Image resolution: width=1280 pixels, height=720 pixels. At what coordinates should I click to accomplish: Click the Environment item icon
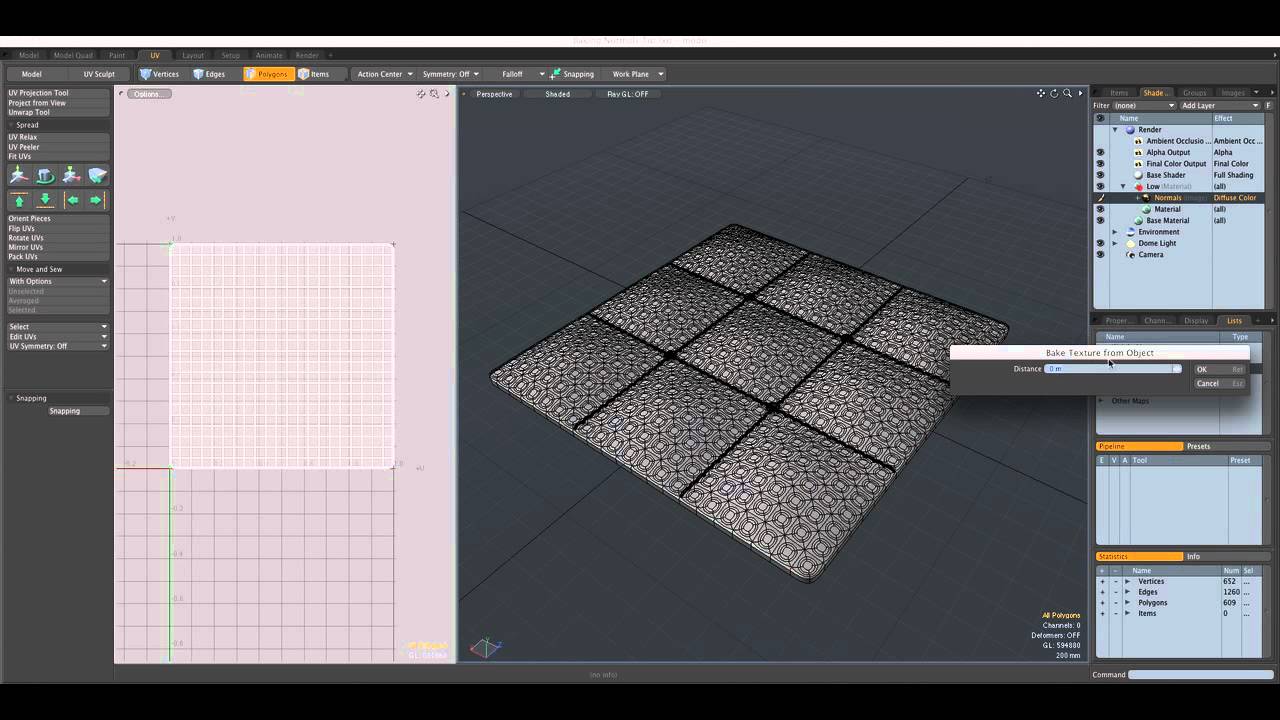[x=1130, y=232]
